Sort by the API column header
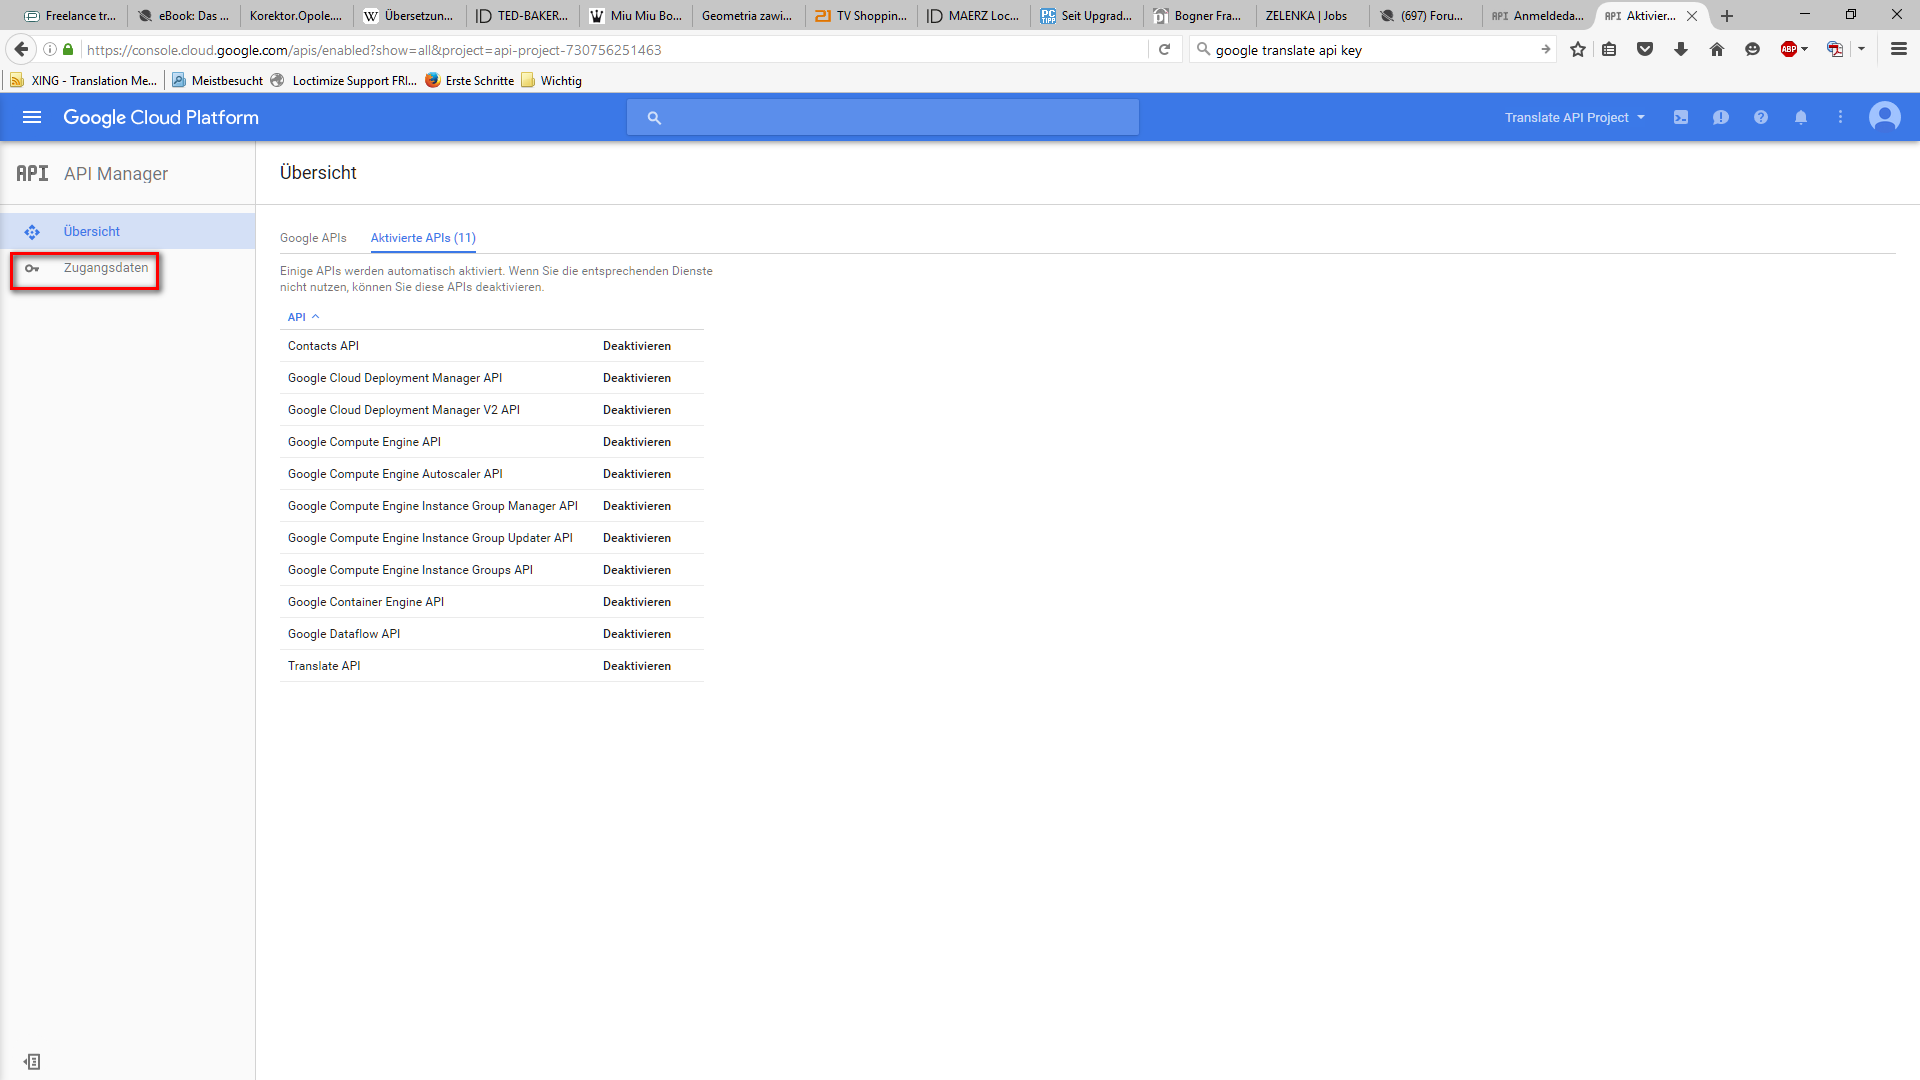Viewport: 1920px width, 1080px height. 303,317
